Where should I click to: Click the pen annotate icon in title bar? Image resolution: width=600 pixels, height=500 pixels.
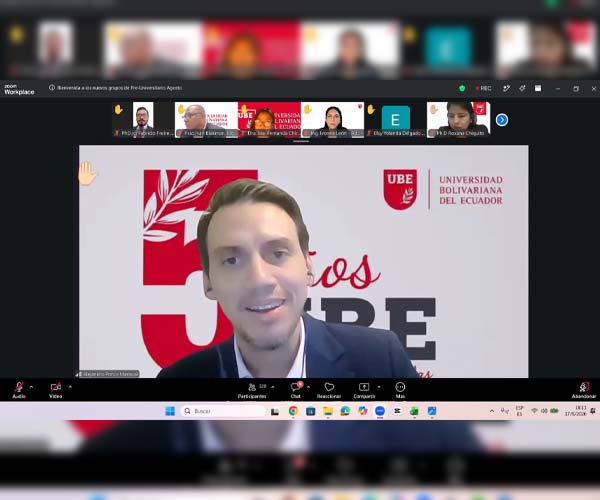(x=506, y=88)
